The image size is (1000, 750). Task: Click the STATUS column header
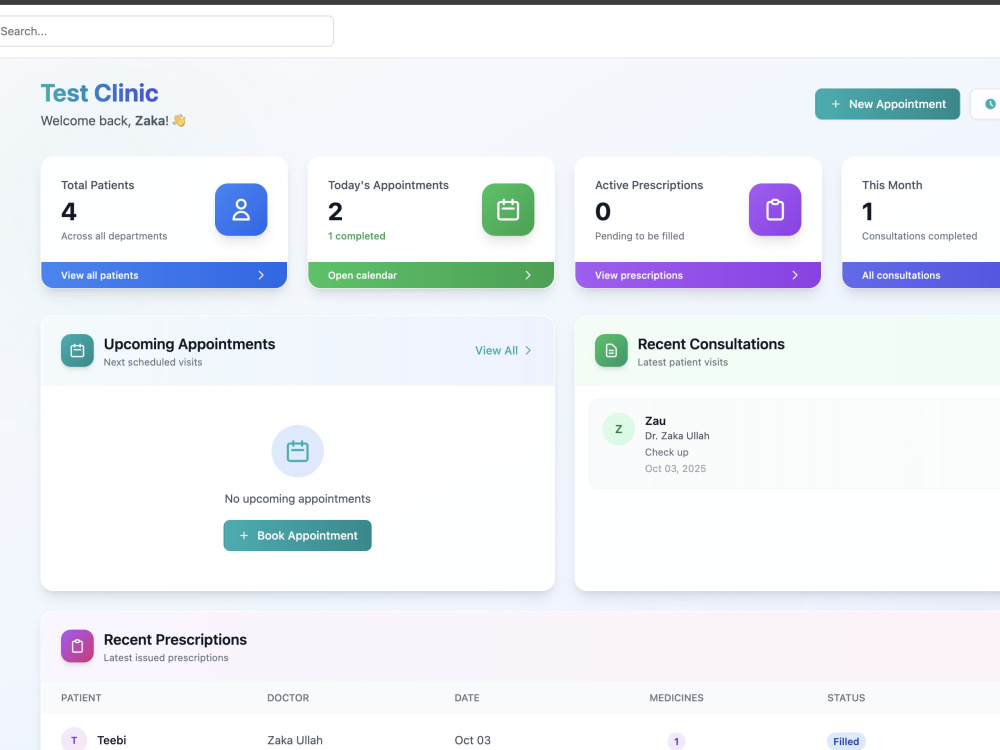(x=846, y=698)
